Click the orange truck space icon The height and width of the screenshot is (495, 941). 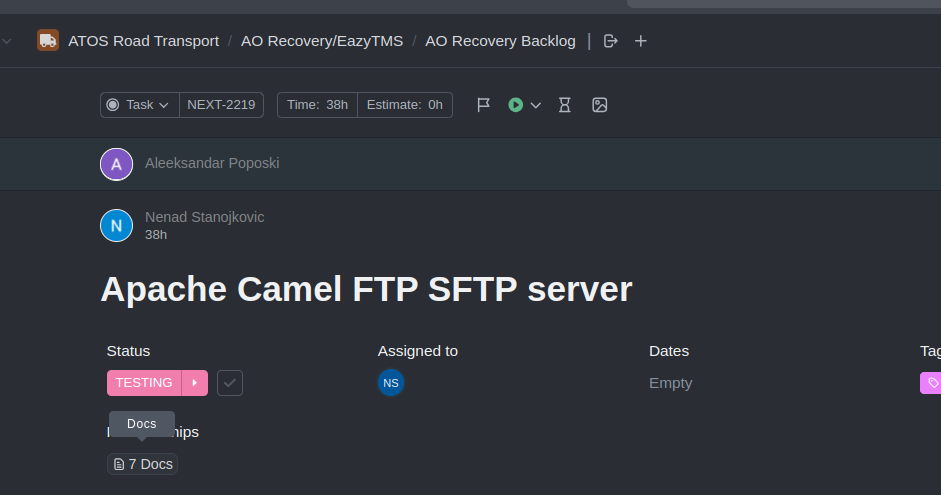[x=48, y=41]
